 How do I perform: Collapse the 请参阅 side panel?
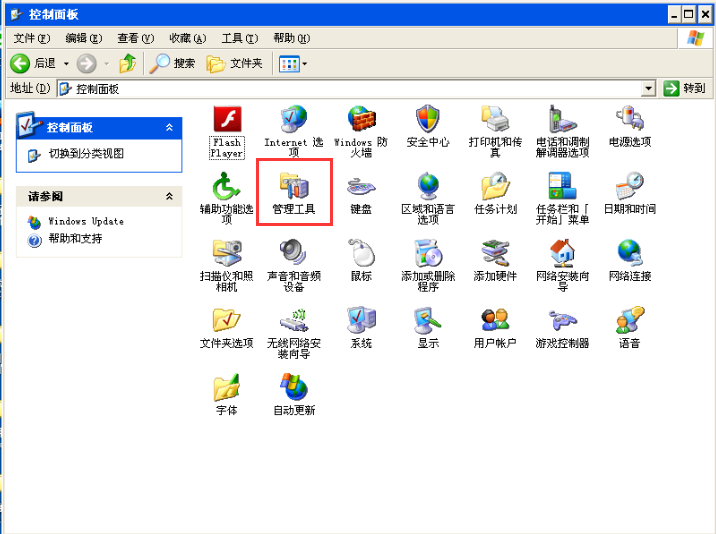[169, 196]
